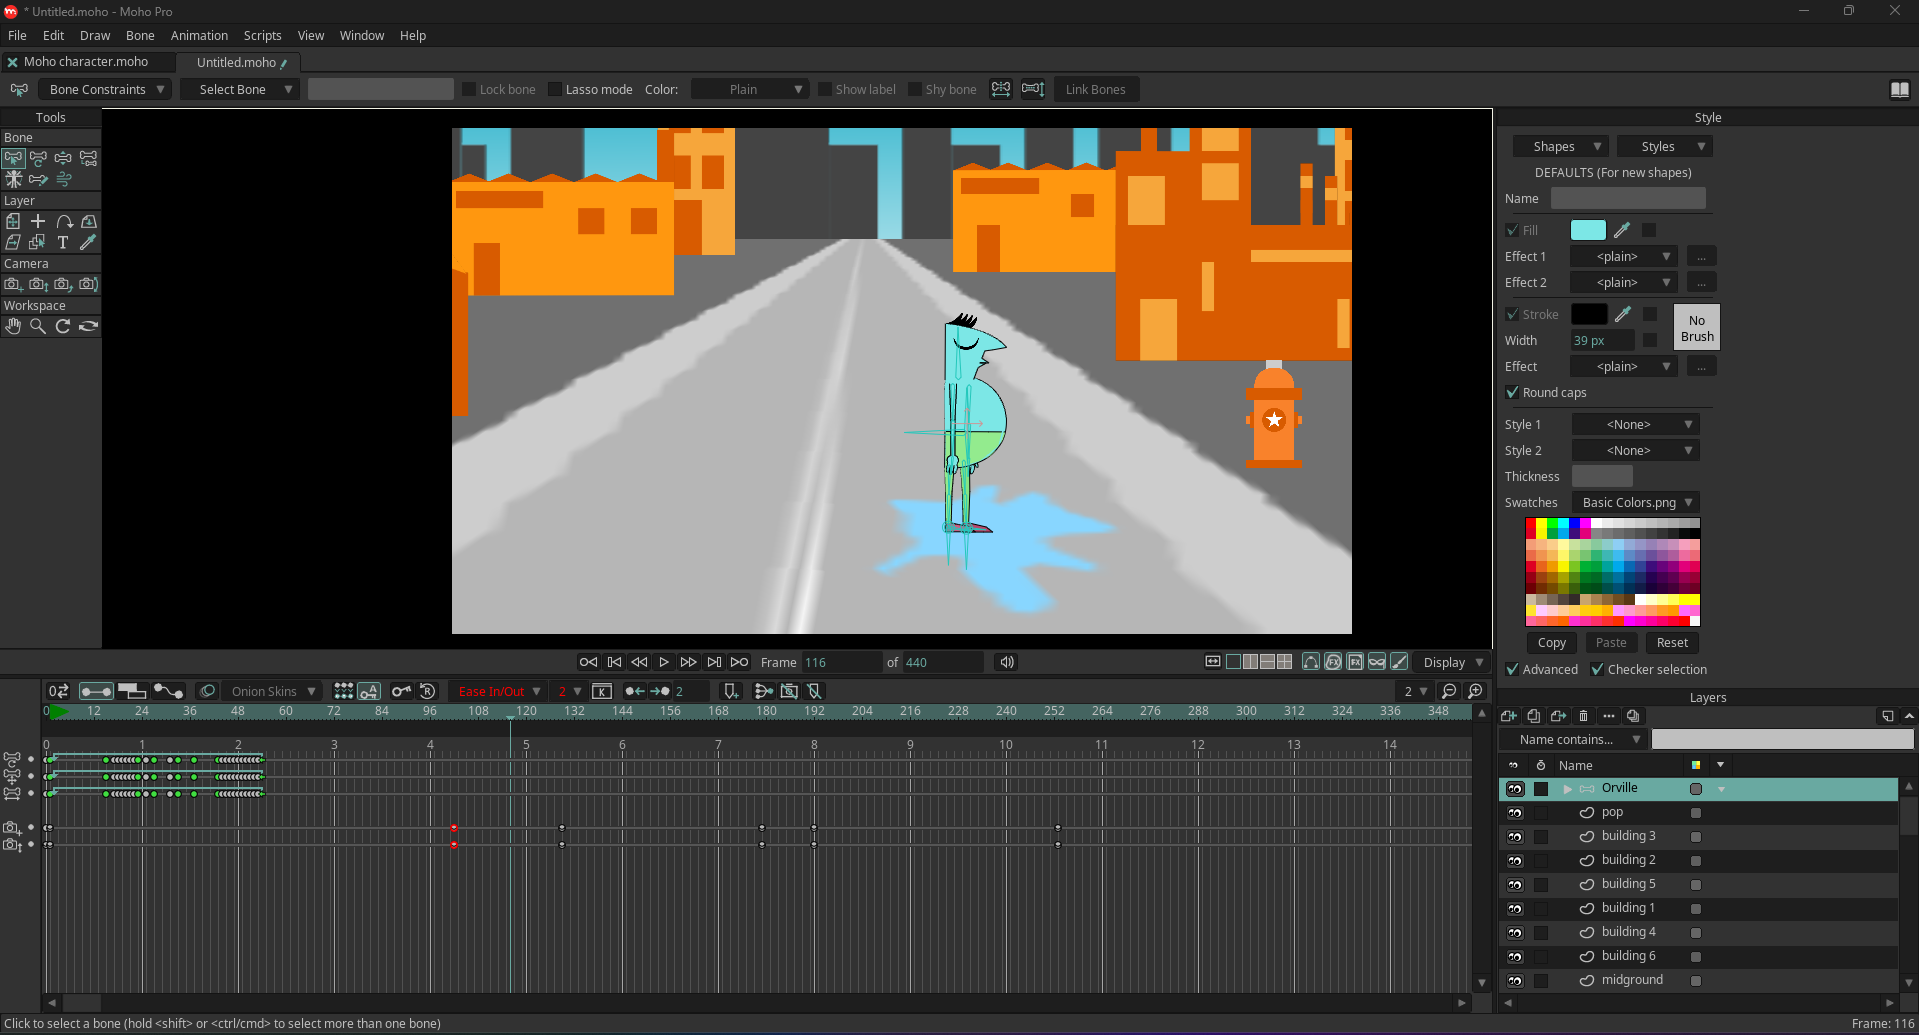Toggle Checker selection checkbox
This screenshot has width=1919, height=1035.
(1598, 669)
